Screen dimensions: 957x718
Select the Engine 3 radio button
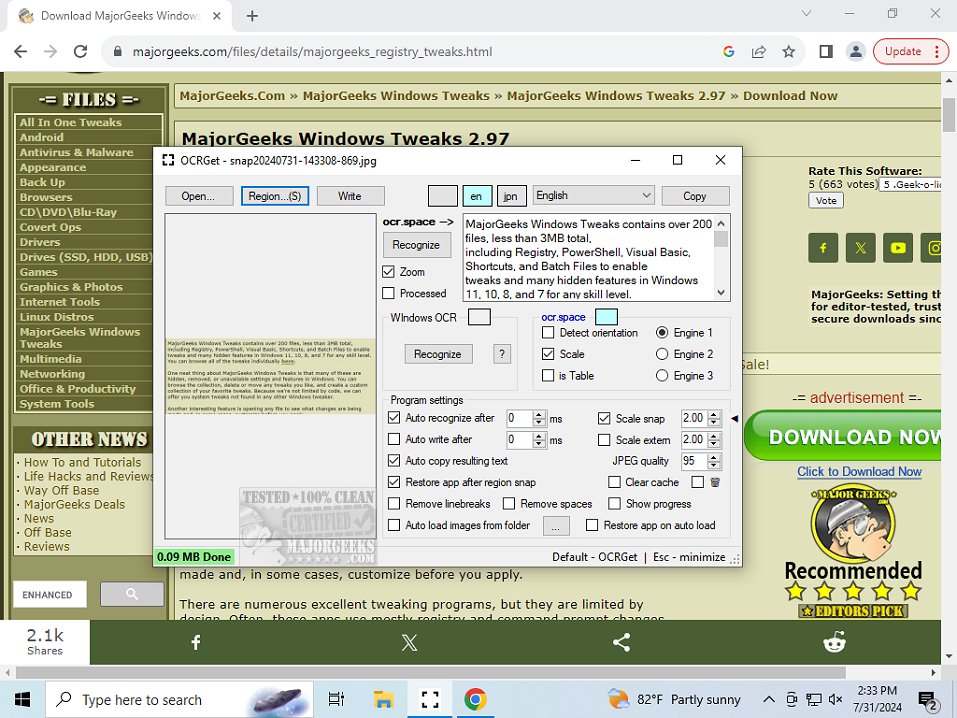click(x=662, y=375)
